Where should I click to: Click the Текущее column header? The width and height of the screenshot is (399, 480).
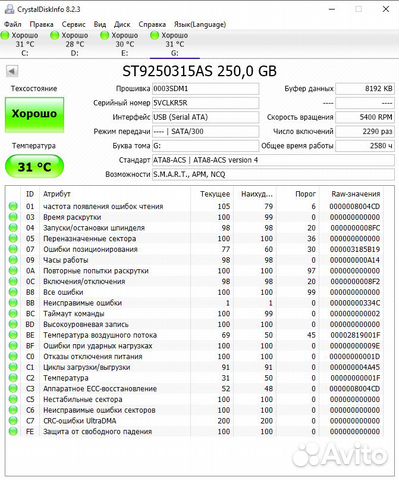pyautogui.click(x=212, y=194)
